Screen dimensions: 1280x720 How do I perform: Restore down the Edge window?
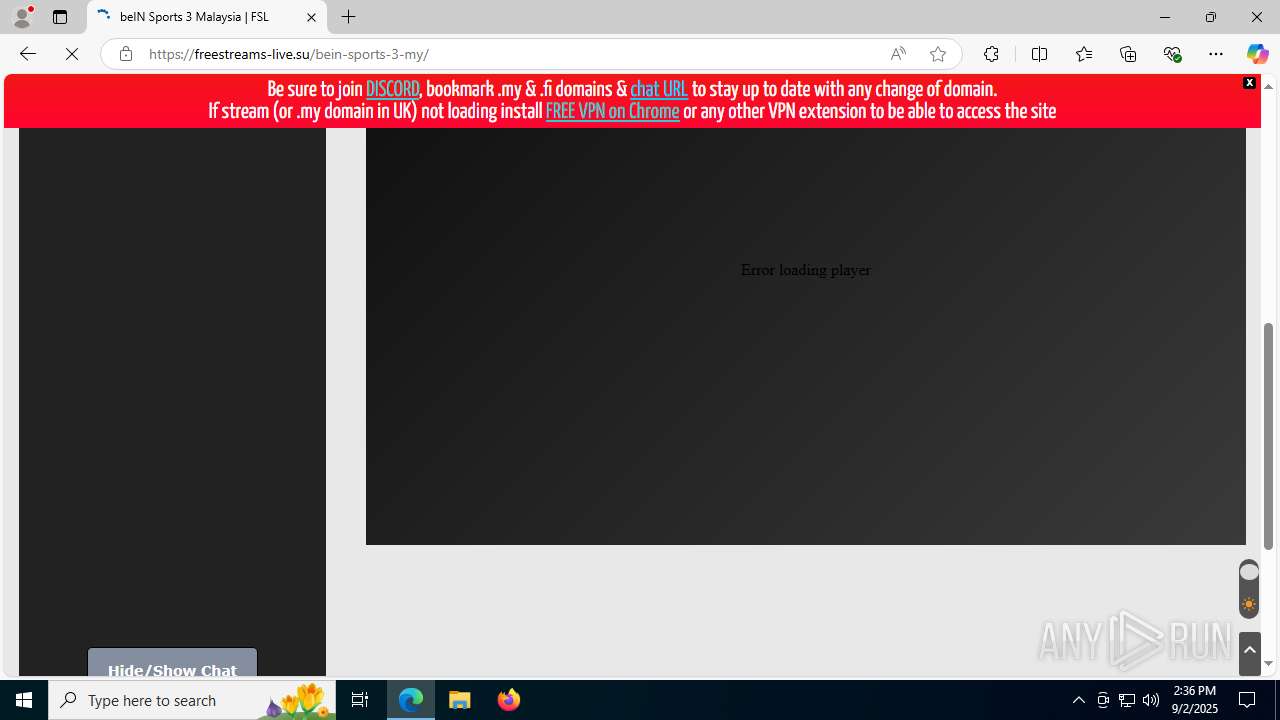(1210, 17)
